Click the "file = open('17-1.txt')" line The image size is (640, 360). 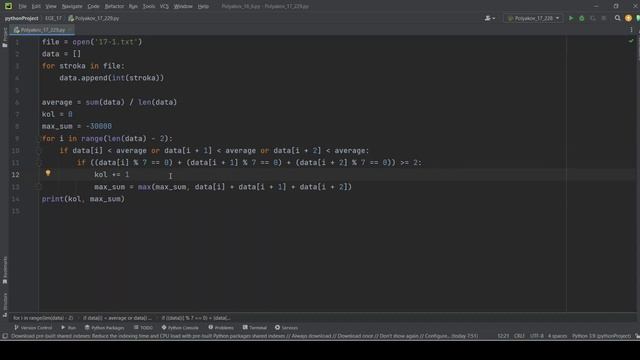click(92, 42)
